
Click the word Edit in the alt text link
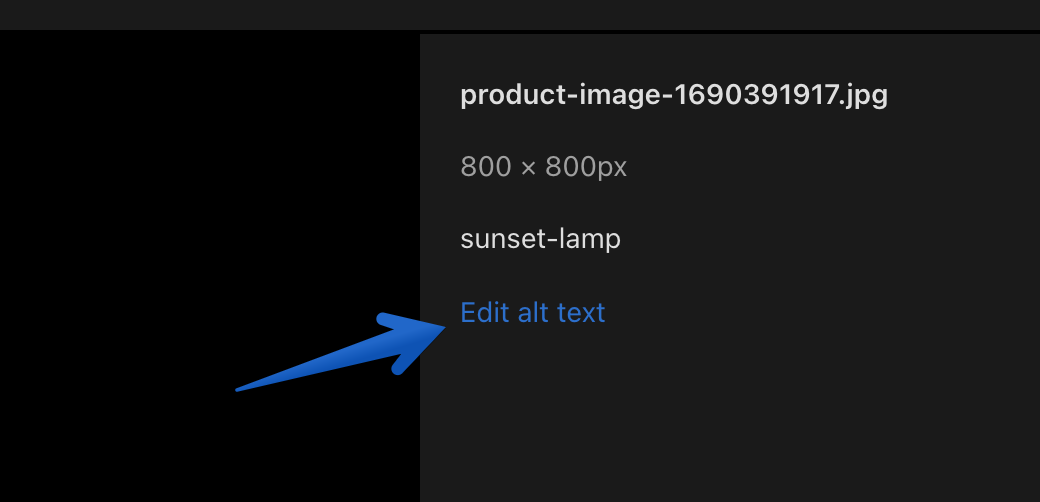pyautogui.click(x=485, y=313)
